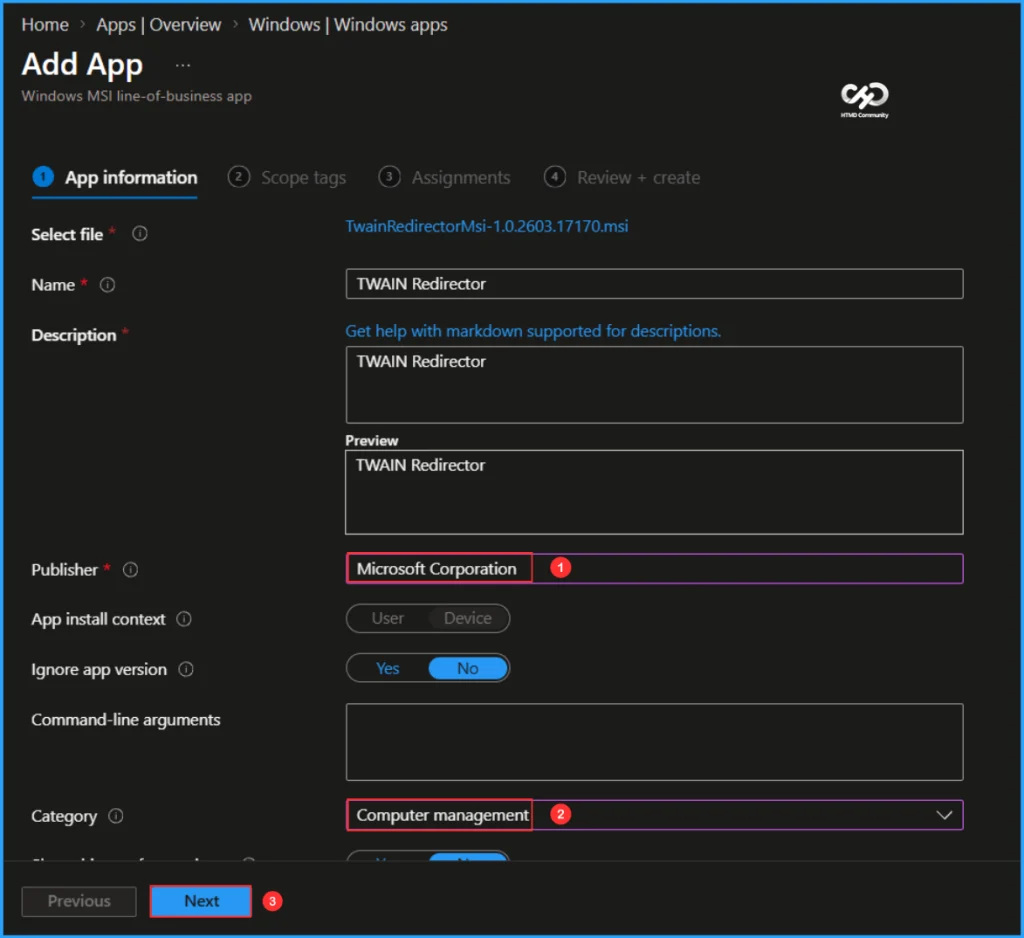Click the 'Ignore app version' label
Image resolution: width=1024 pixels, height=938 pixels.
pos(99,670)
